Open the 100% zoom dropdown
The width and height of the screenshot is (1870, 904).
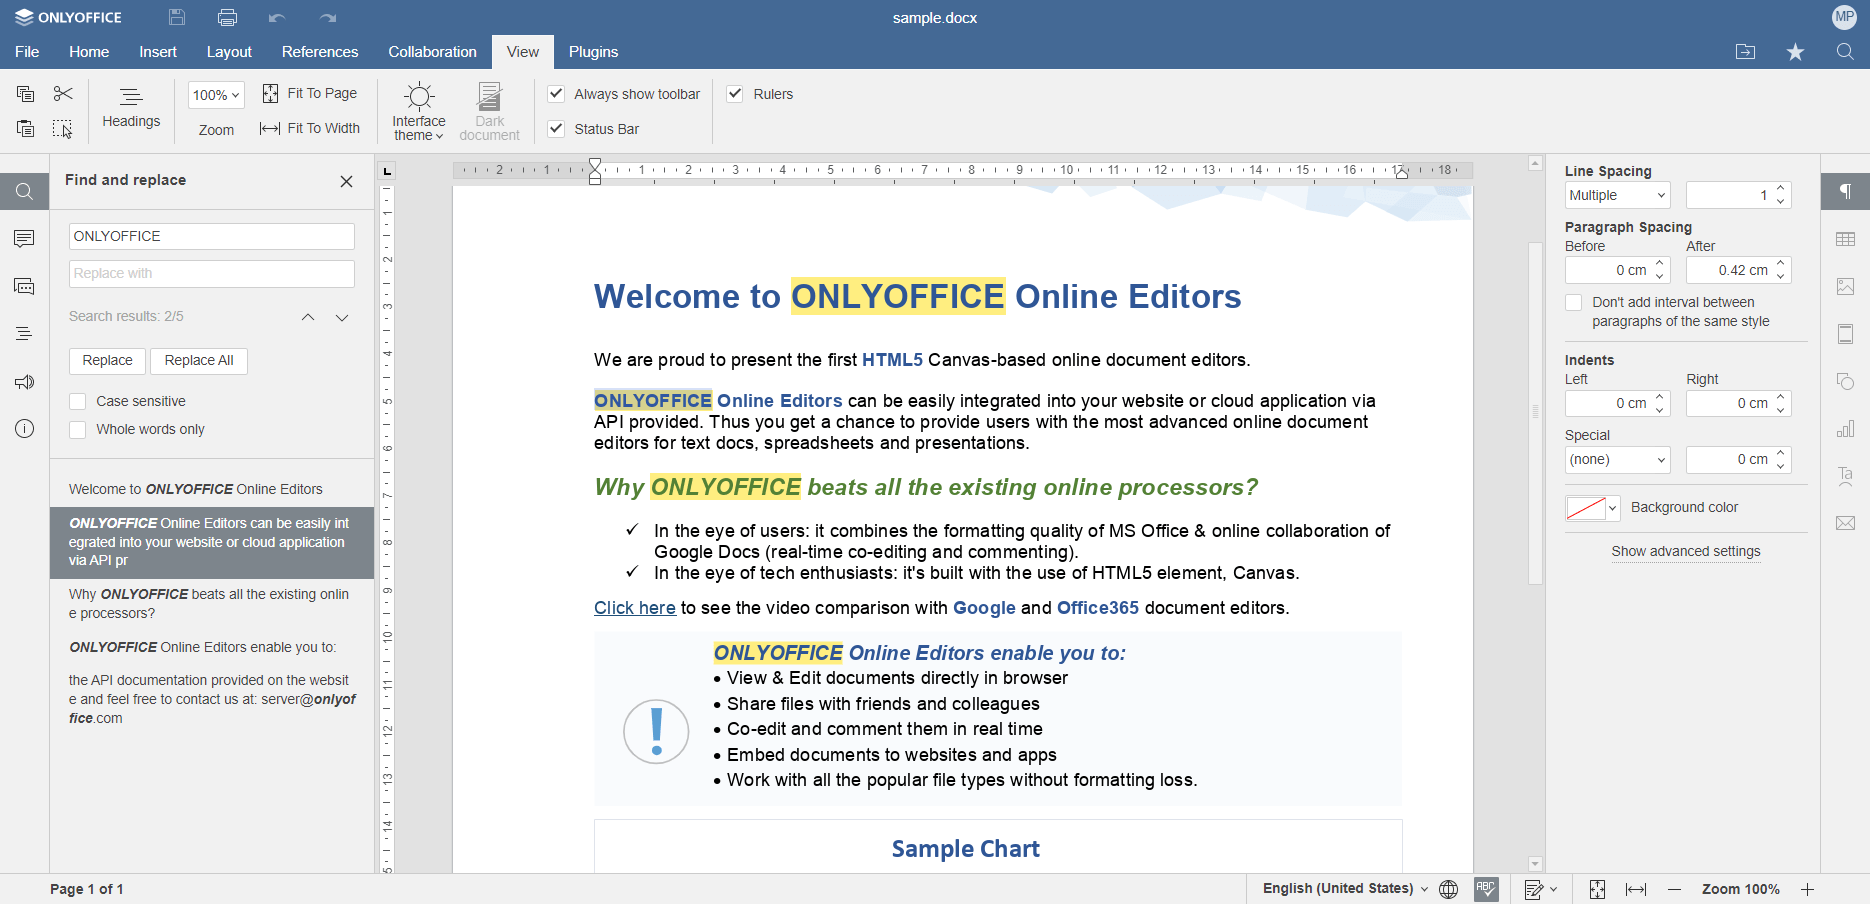216,95
